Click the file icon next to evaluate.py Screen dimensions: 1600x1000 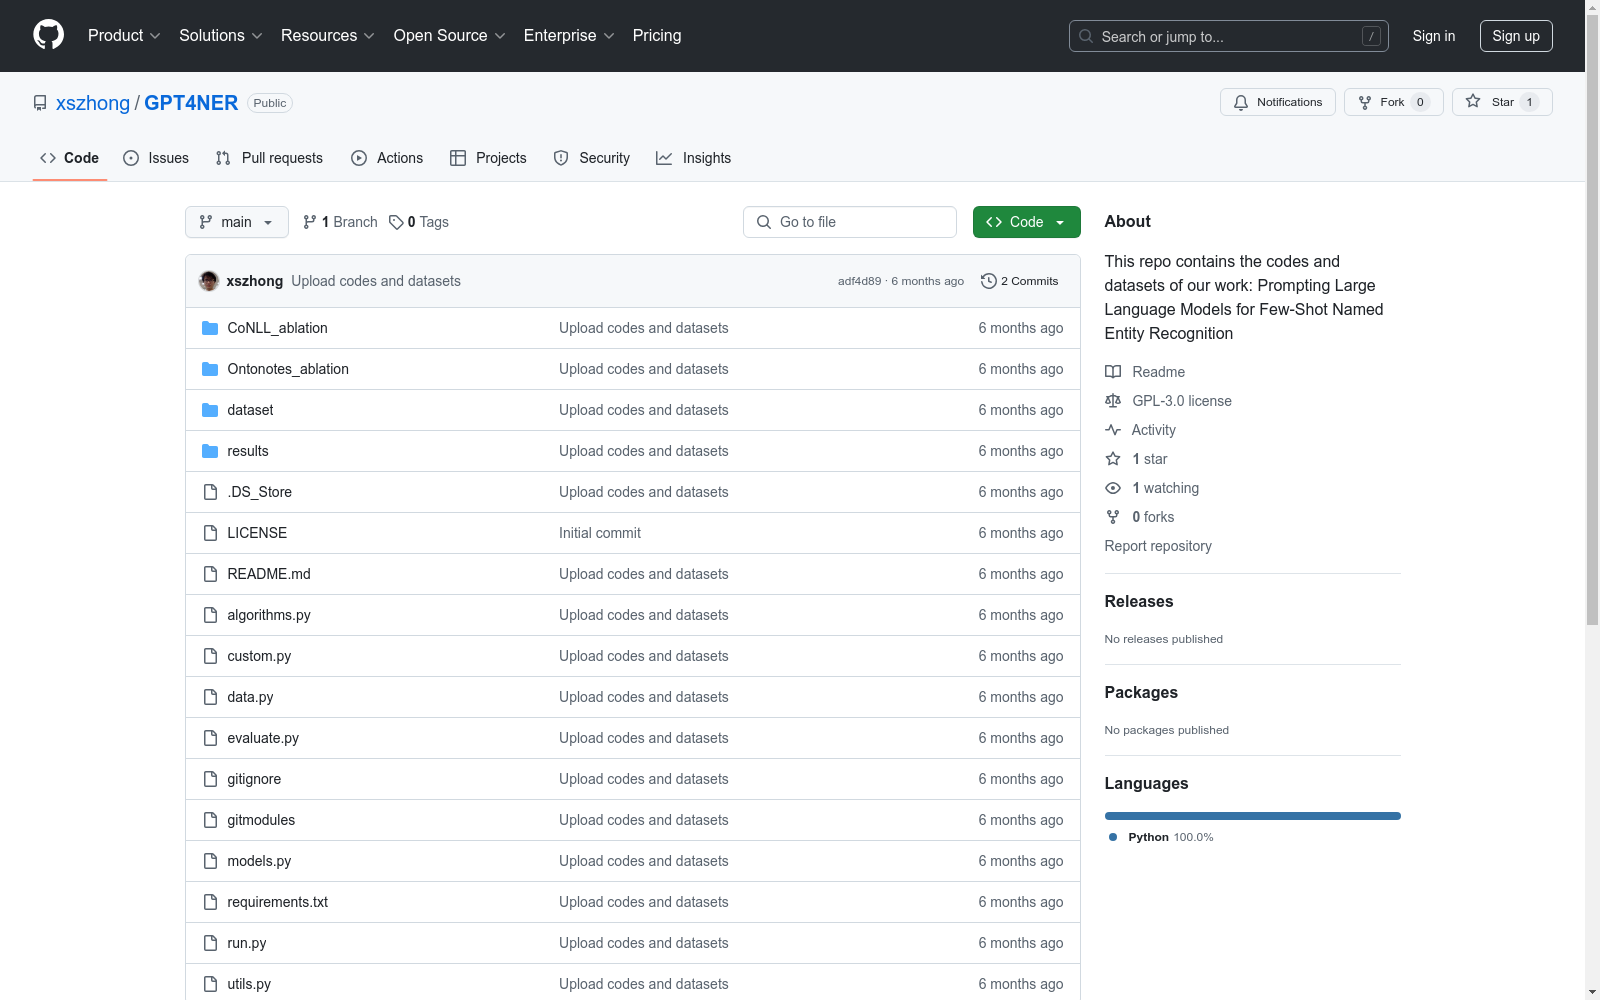tap(210, 738)
